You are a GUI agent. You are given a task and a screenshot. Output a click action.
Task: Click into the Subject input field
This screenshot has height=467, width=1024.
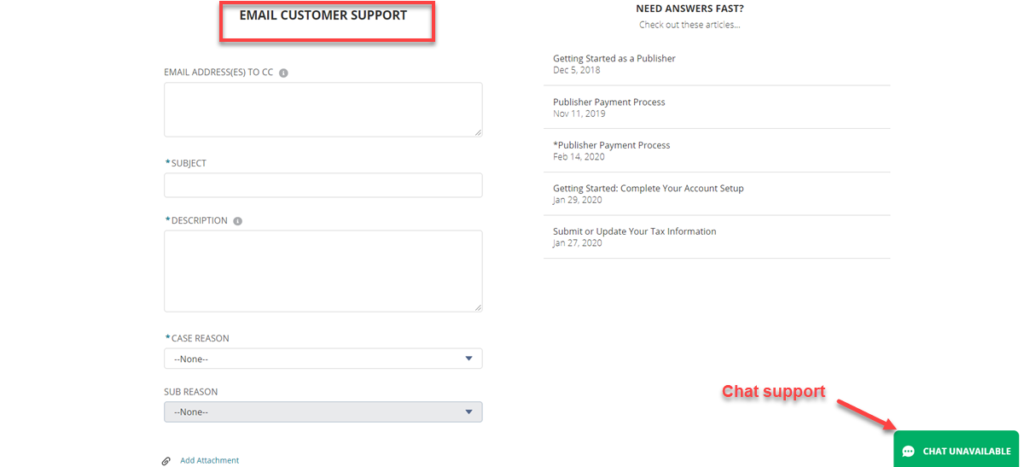(x=323, y=185)
